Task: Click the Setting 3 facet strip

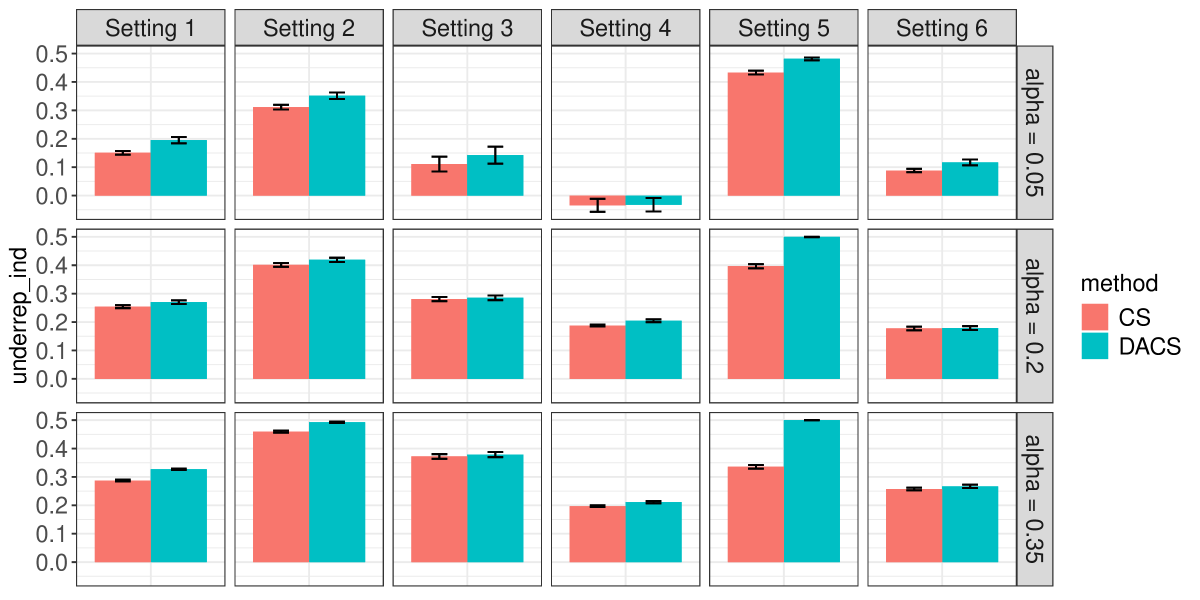Action: (467, 28)
